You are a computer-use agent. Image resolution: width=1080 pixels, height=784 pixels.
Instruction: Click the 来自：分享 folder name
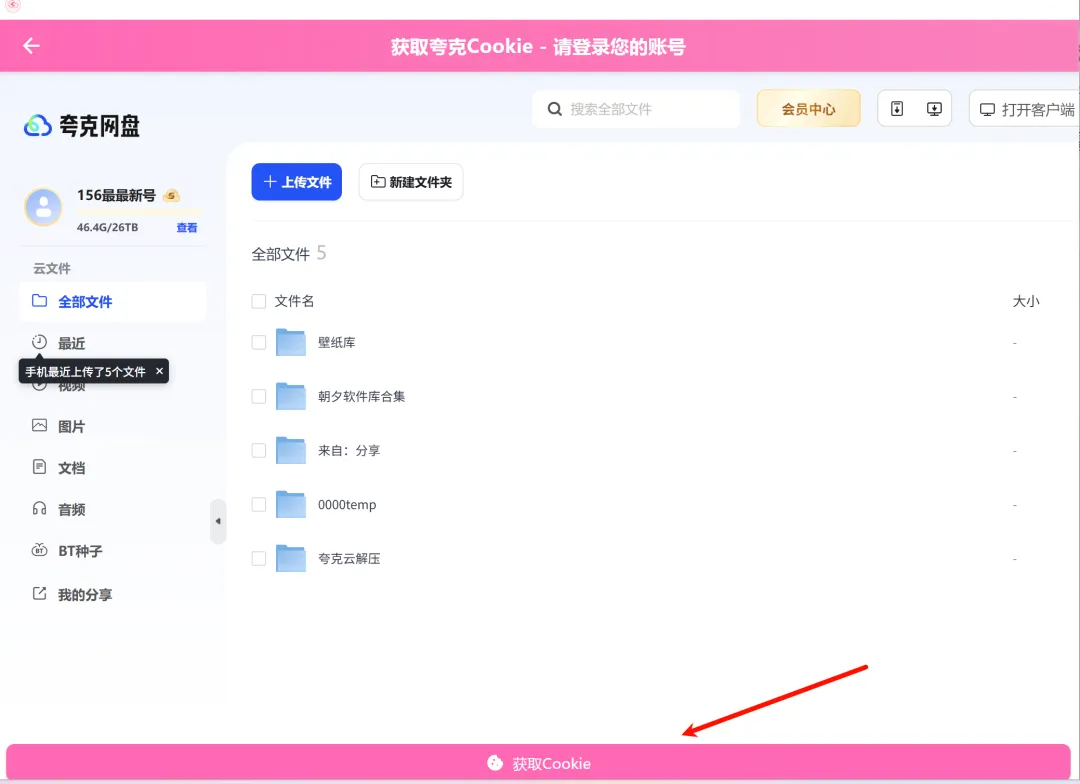(x=349, y=451)
